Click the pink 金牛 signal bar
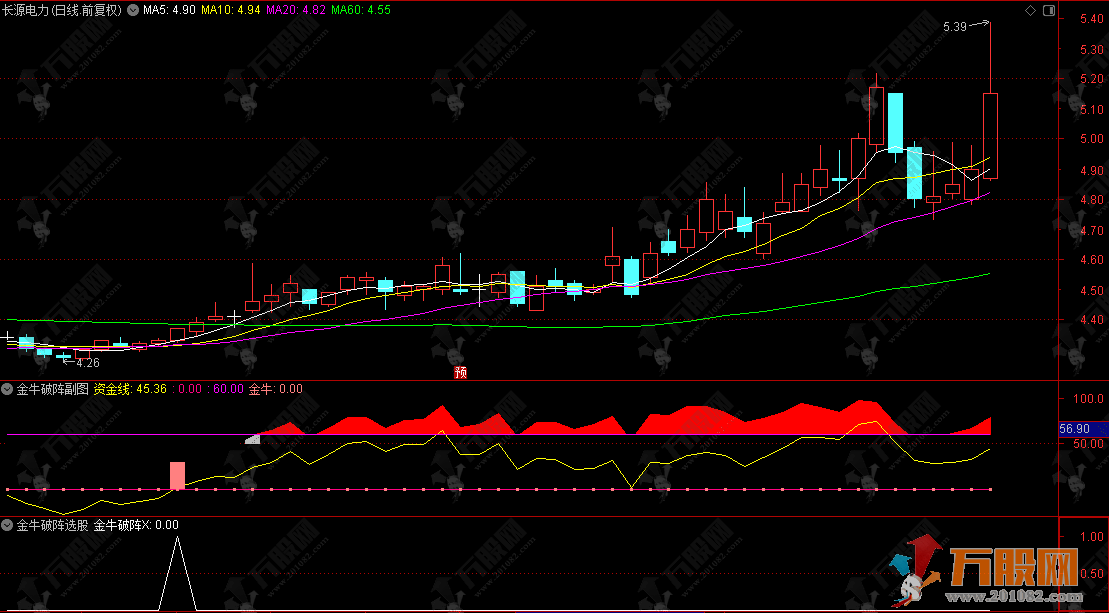The height and width of the screenshot is (613, 1109). click(177, 475)
